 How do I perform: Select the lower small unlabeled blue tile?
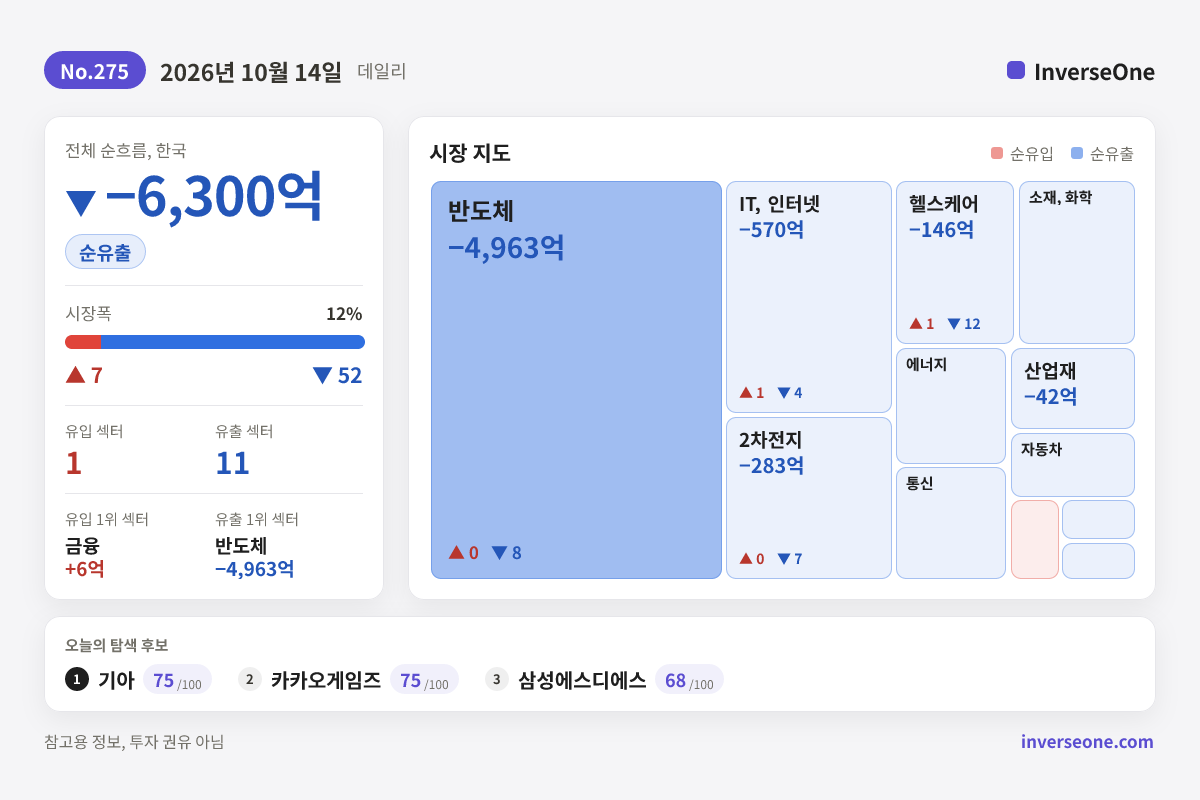[x=1098, y=561]
